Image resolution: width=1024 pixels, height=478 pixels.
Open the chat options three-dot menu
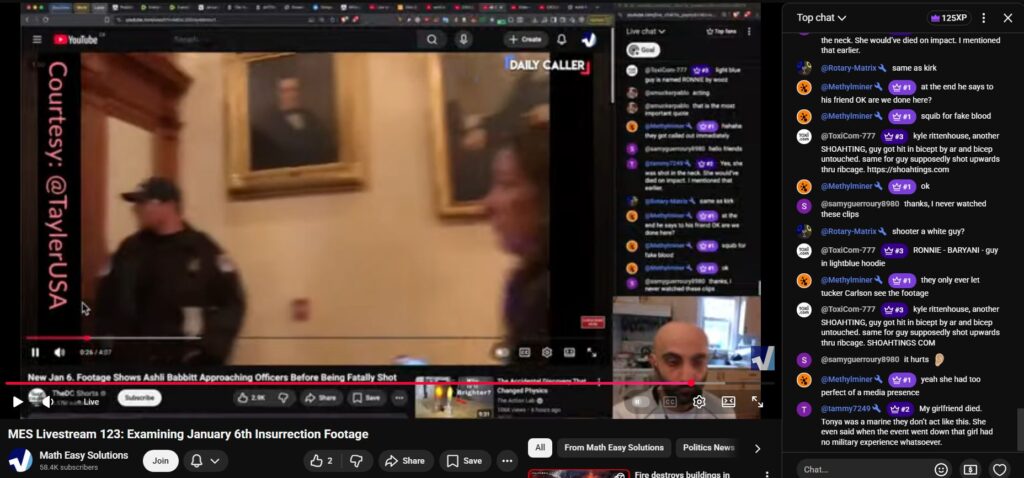click(x=983, y=18)
